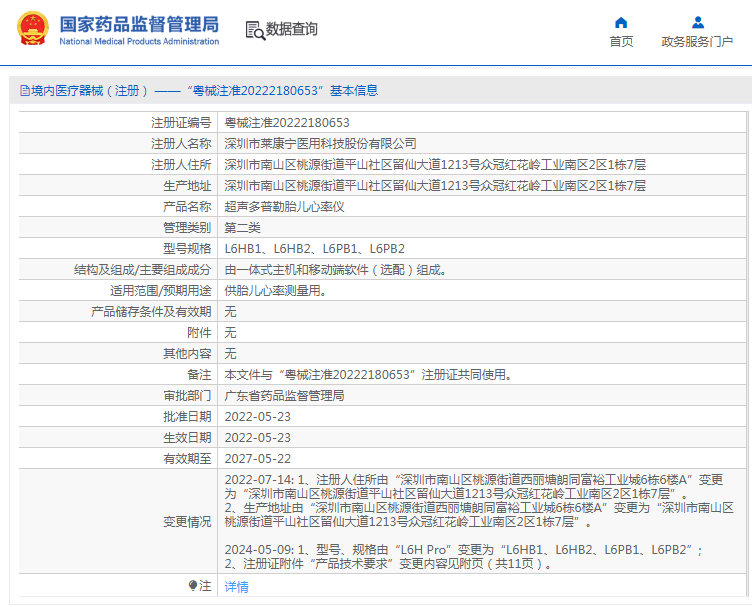Go to 首页 text link
Screen dimensions: 752x607
(x=621, y=42)
